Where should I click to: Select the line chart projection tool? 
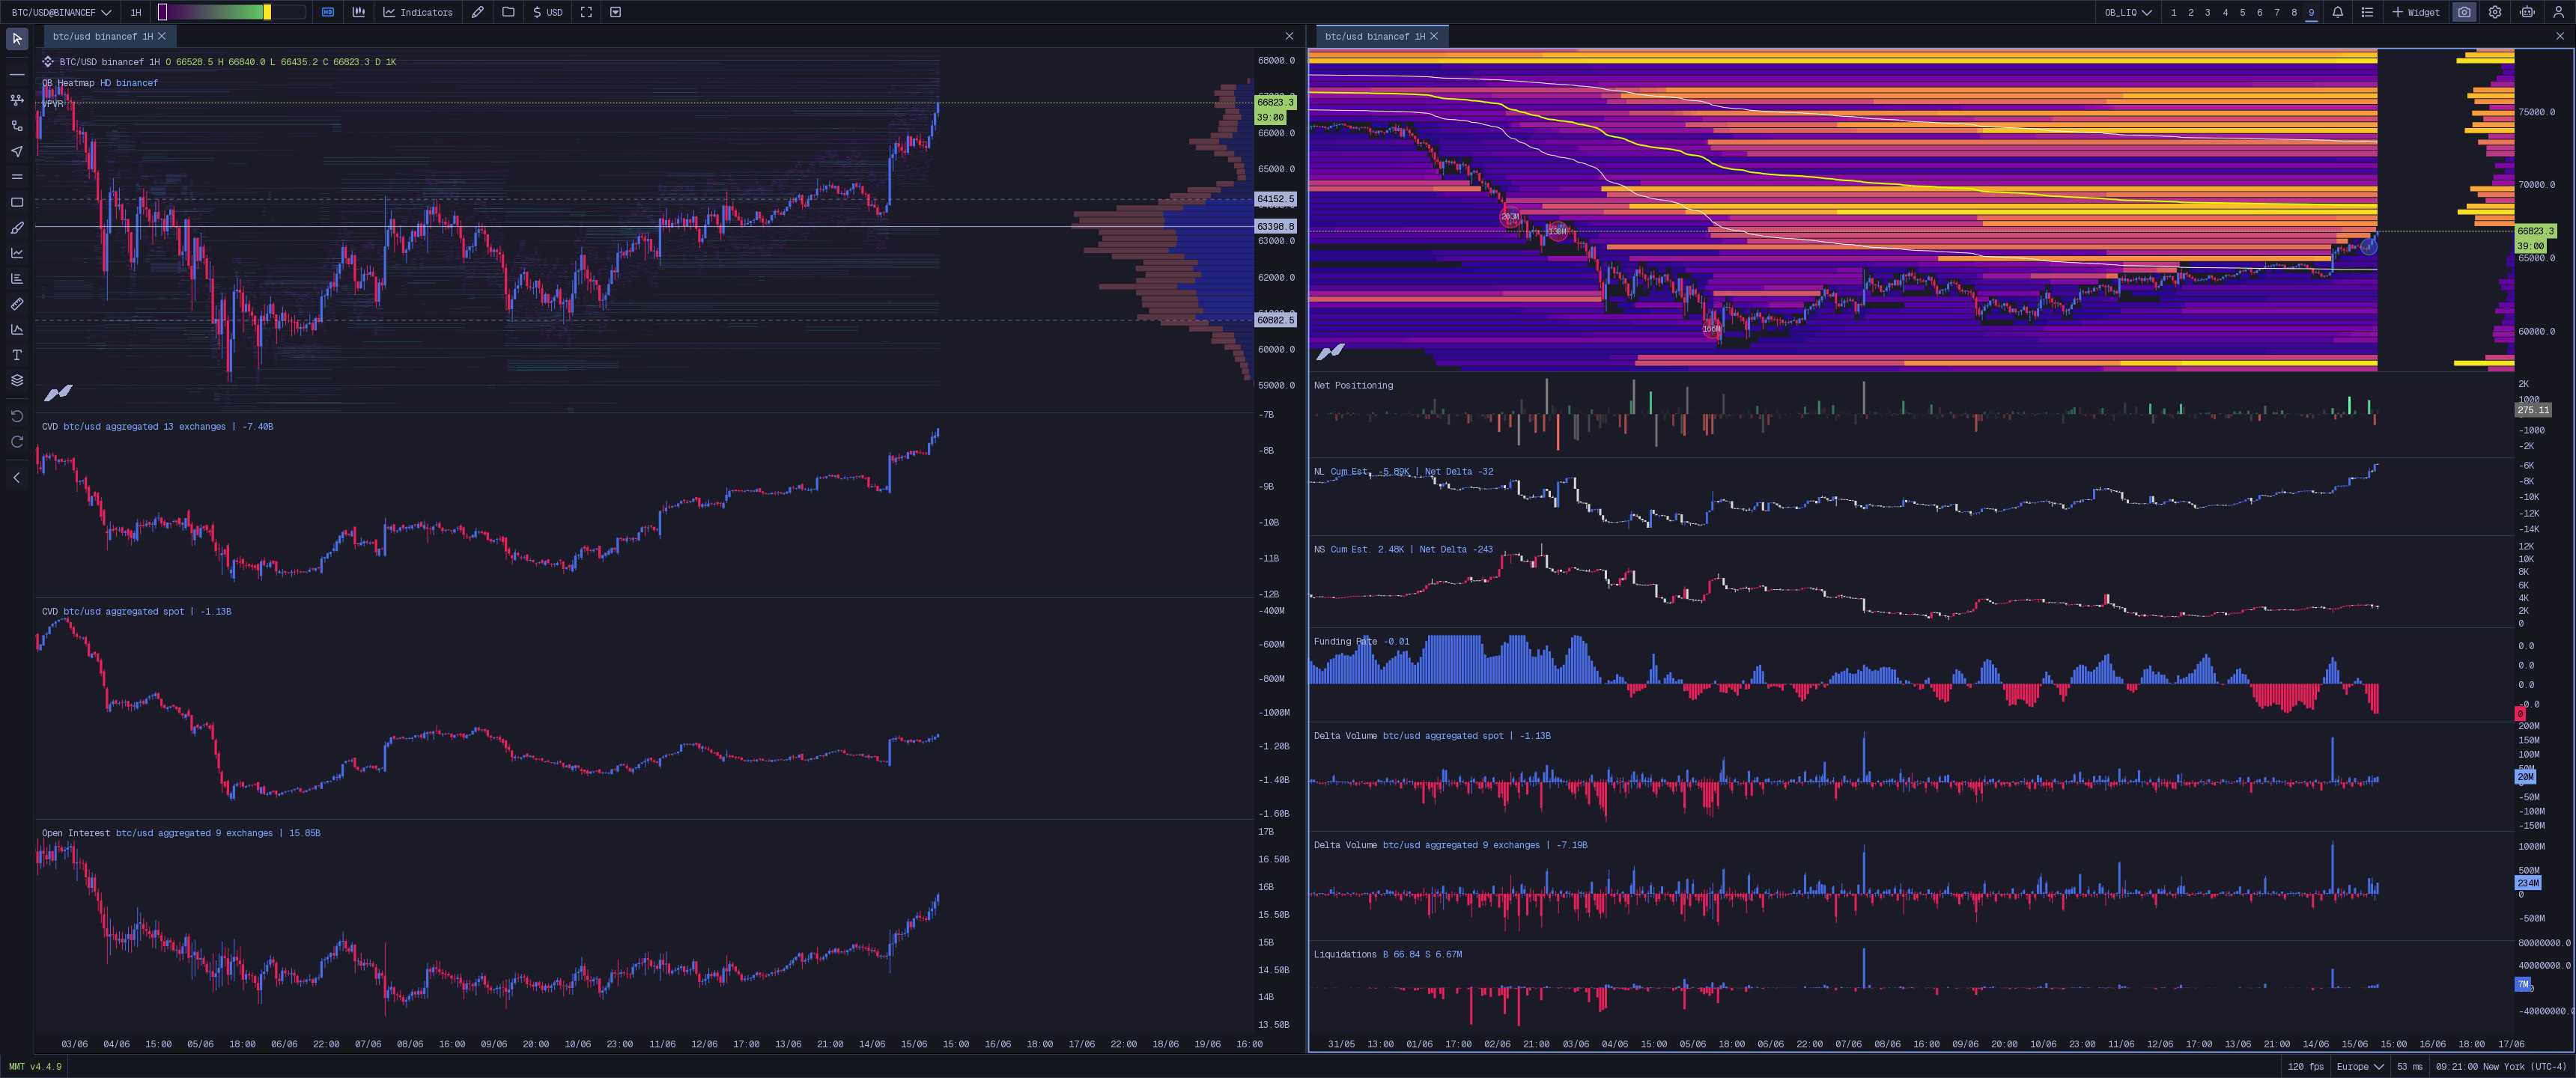coord(17,253)
